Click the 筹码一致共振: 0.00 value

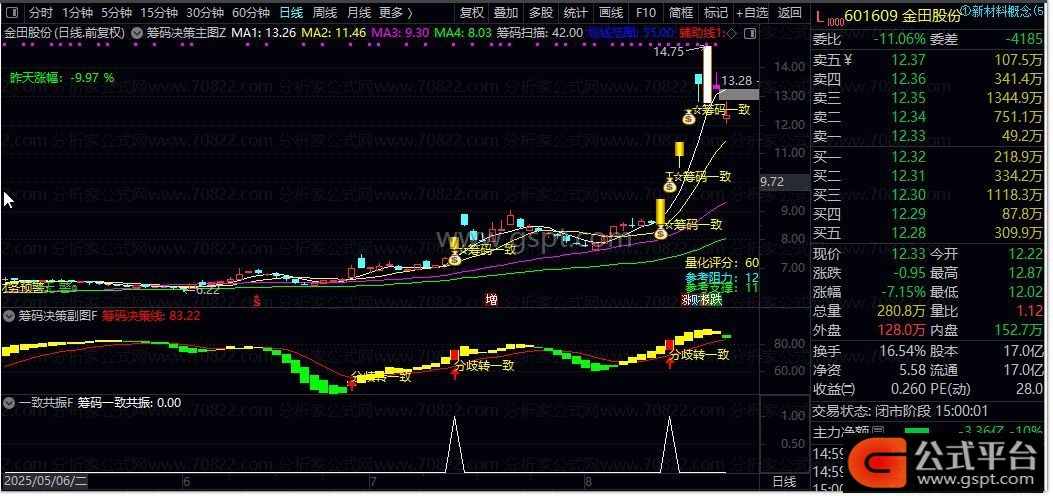130,403
